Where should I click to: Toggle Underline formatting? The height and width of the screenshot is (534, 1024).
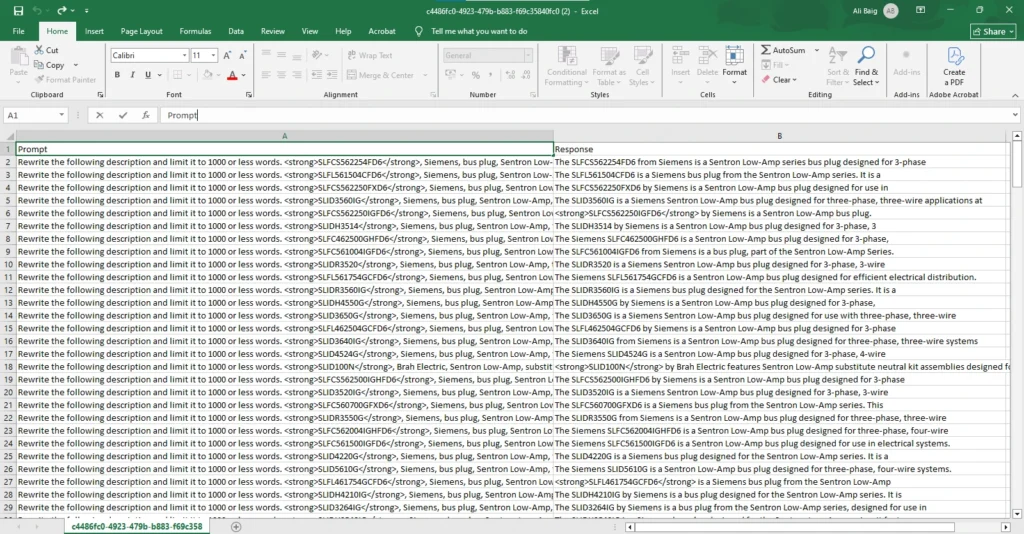[x=148, y=75]
